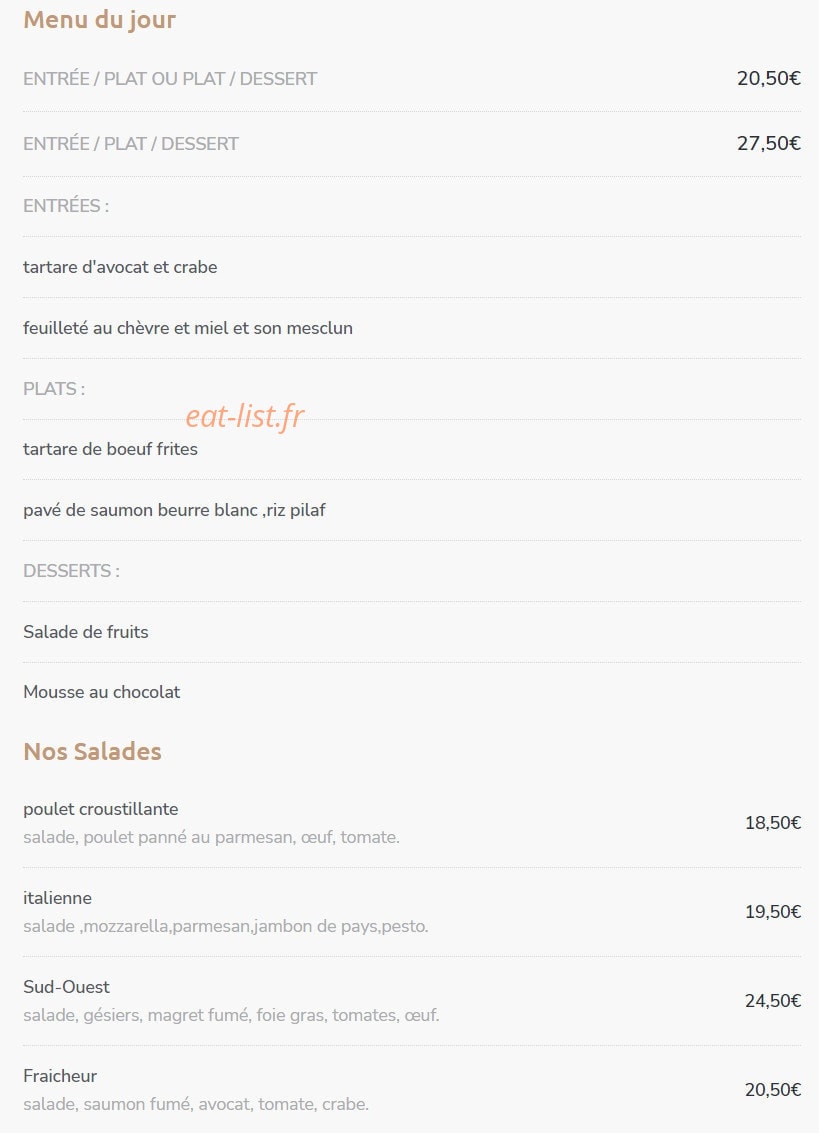Select the poulet croustillante salad
The height and width of the screenshot is (1133, 819).
(x=412, y=823)
